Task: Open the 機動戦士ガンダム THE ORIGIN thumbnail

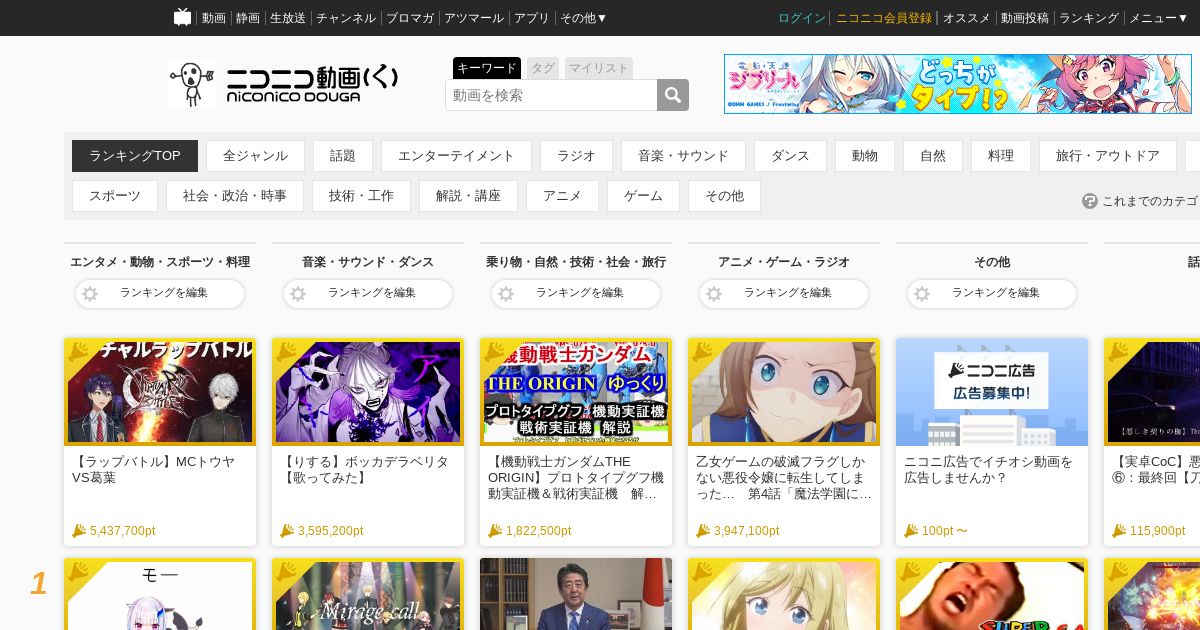Action: point(576,392)
